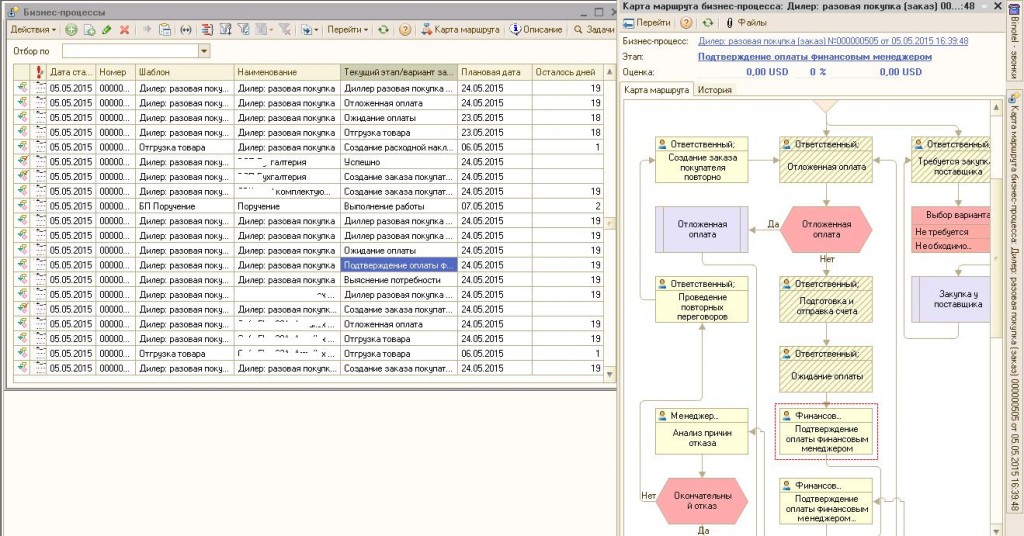Click the Окончательный отказ decision hexagon
1024x536 pixels.
coord(702,501)
